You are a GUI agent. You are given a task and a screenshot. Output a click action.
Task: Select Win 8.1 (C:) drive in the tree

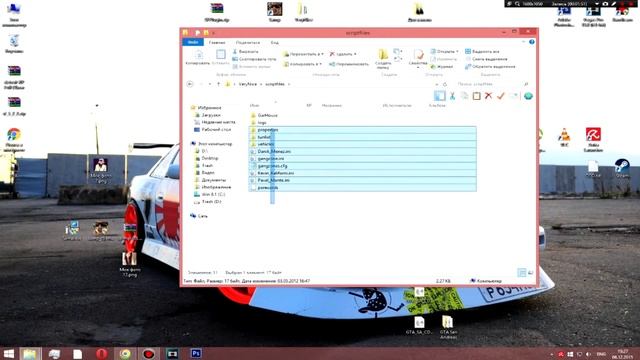(x=213, y=194)
